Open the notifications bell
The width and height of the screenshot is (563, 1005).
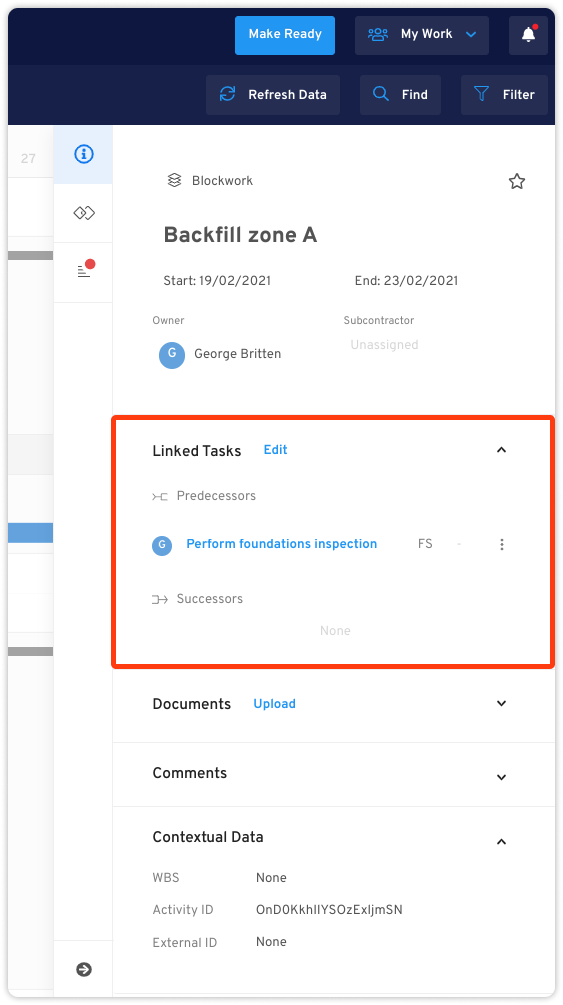pos(528,35)
